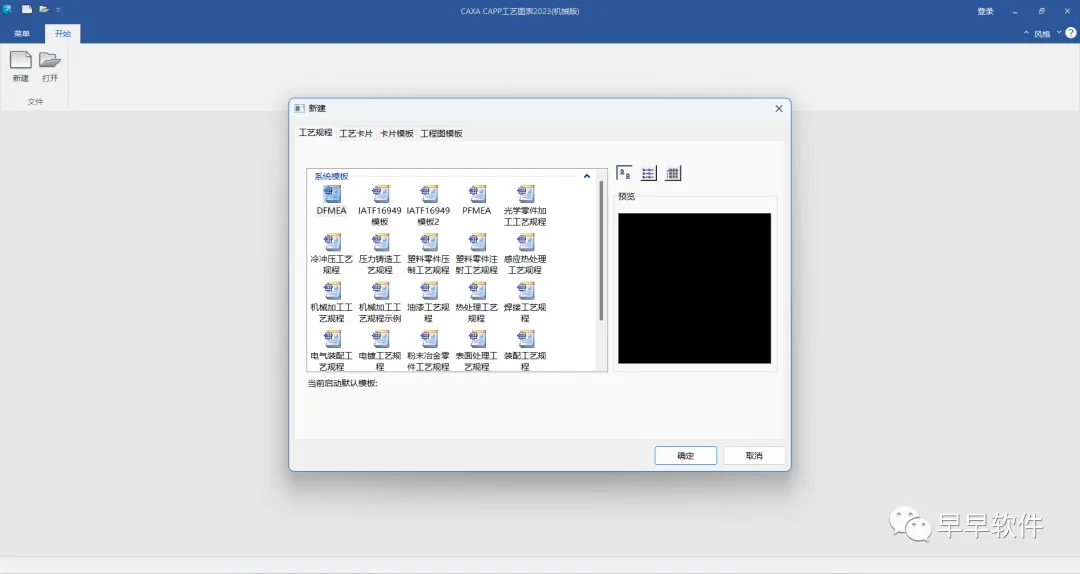Image resolution: width=1080 pixels, height=574 pixels.
Task: Select 焊接工艺规程 template
Action: pos(525,302)
